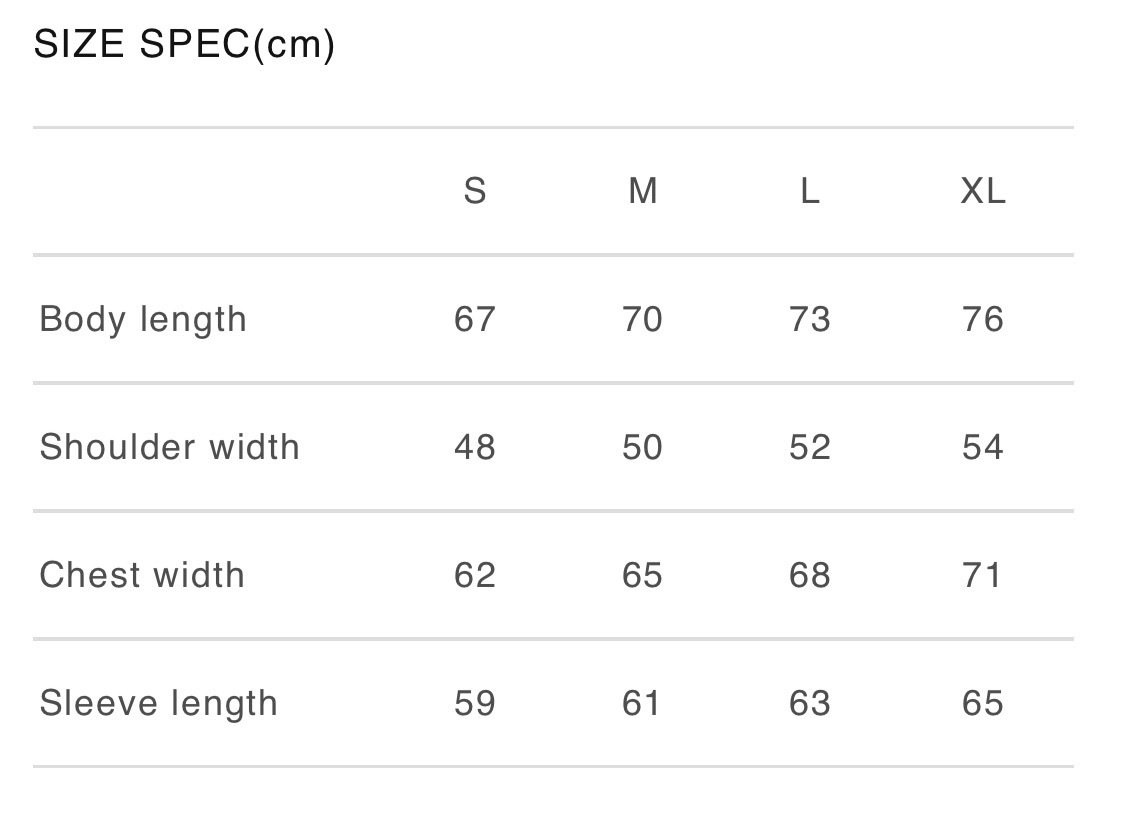1134x816 pixels.
Task: Click chest width value 71 for XL
Action: point(983,575)
